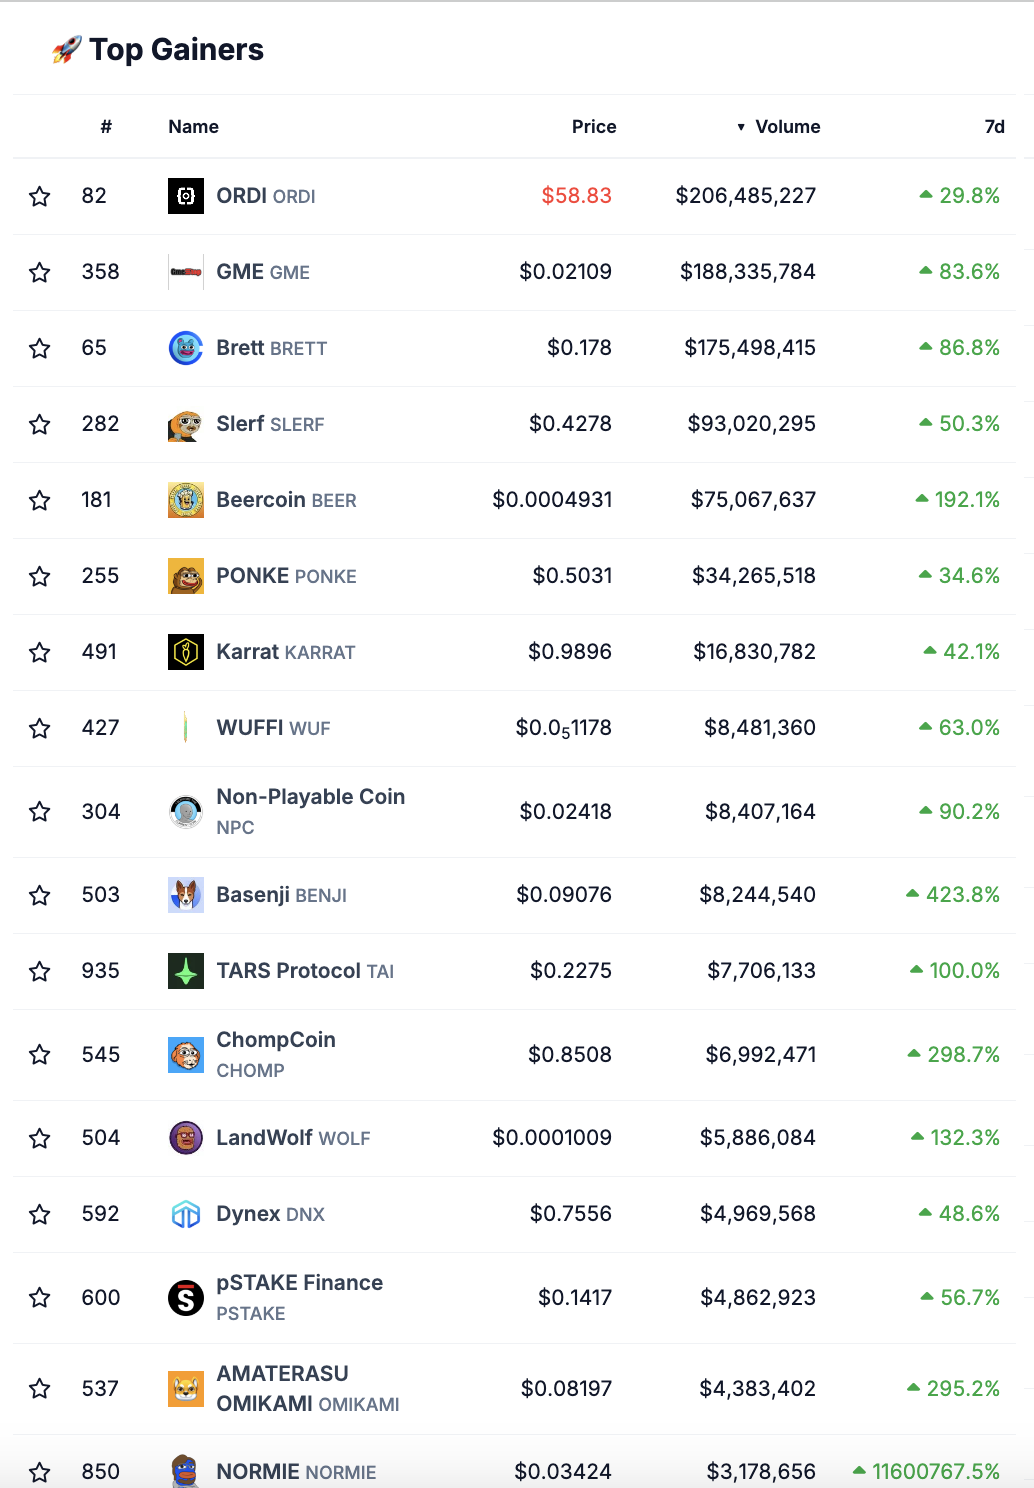Click the LandWolf 132.3% gain value
The image size is (1034, 1488).
click(964, 1138)
